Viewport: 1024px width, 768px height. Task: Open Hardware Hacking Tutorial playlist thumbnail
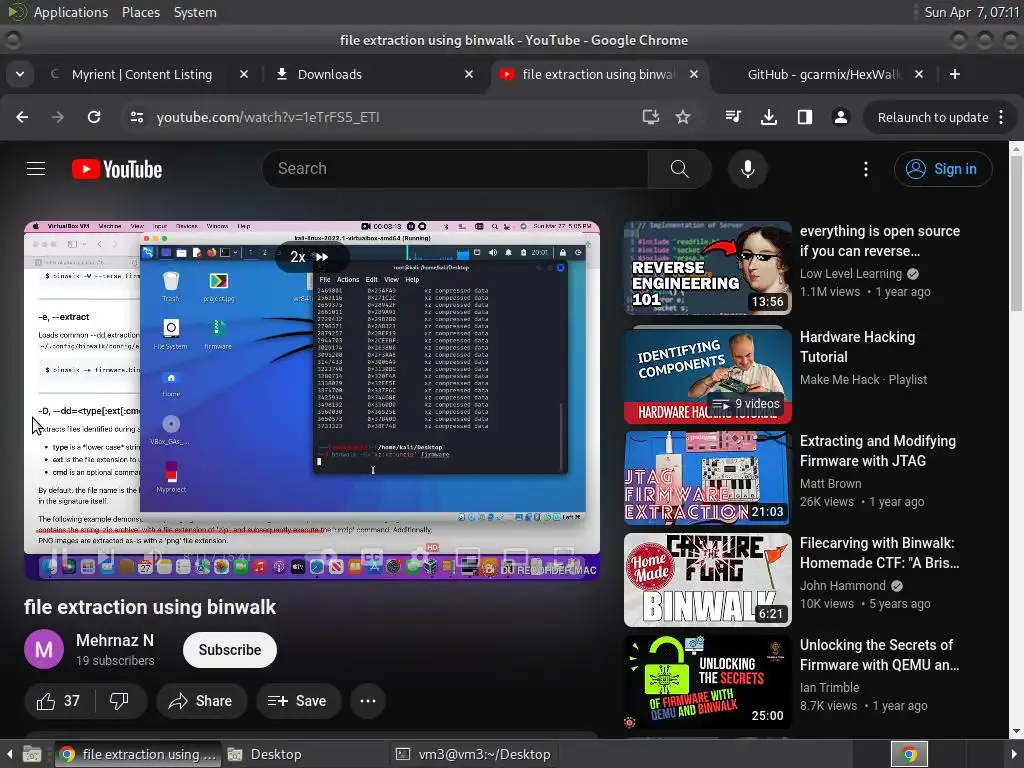tap(708, 376)
